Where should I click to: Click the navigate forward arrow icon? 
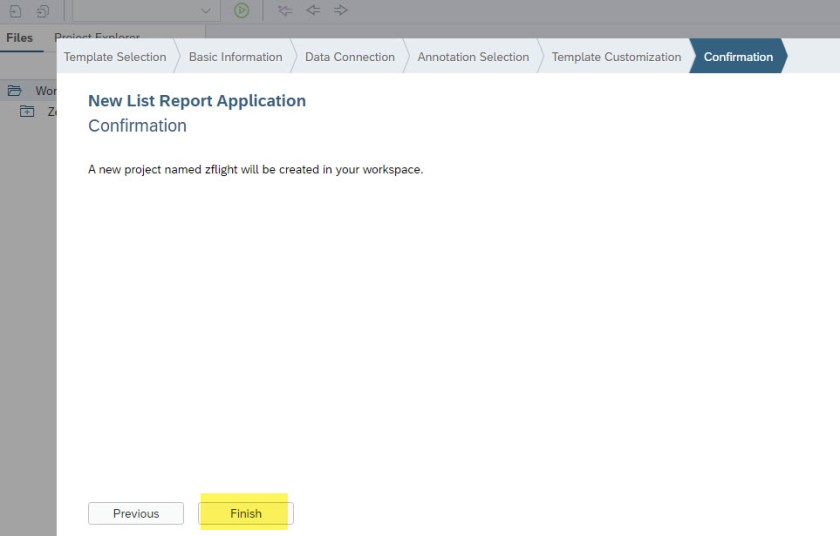(x=341, y=10)
